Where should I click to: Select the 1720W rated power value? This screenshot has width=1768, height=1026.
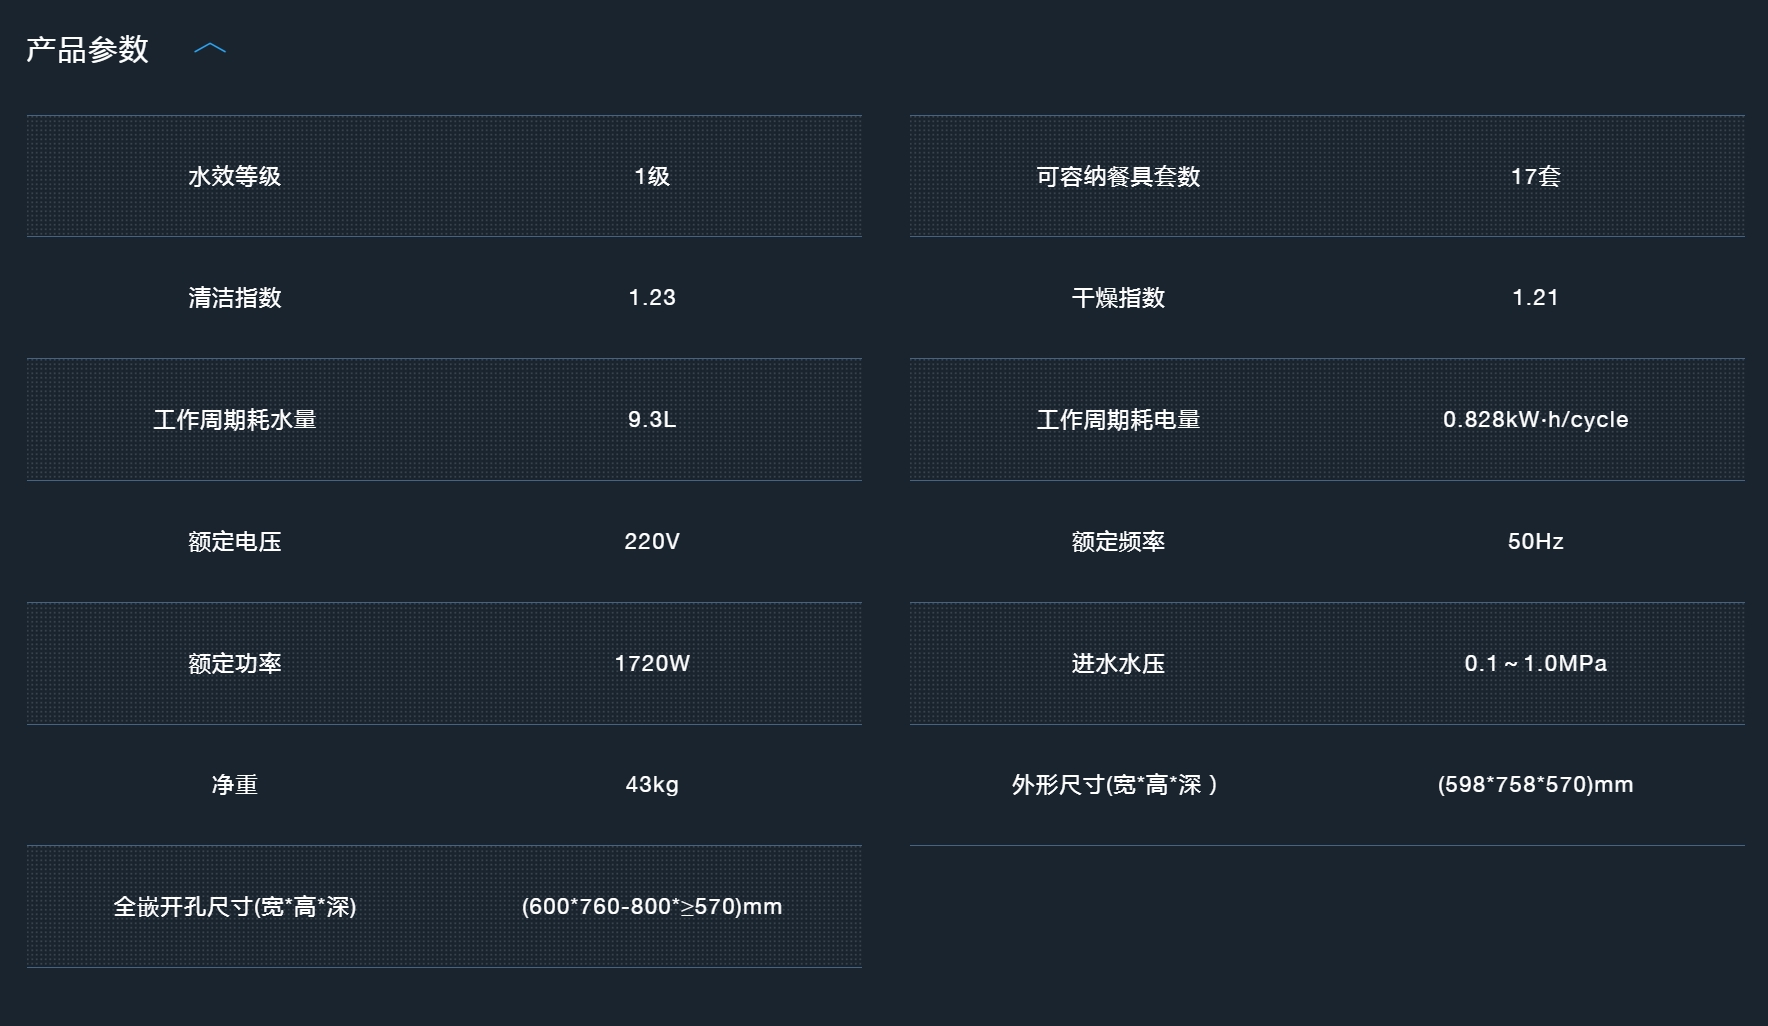pyautogui.click(x=652, y=664)
